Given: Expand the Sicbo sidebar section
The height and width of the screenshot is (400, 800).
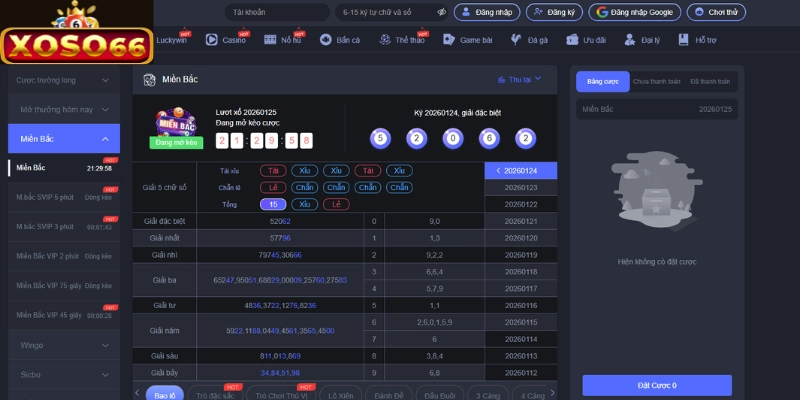Looking at the screenshot, I should click(x=64, y=374).
